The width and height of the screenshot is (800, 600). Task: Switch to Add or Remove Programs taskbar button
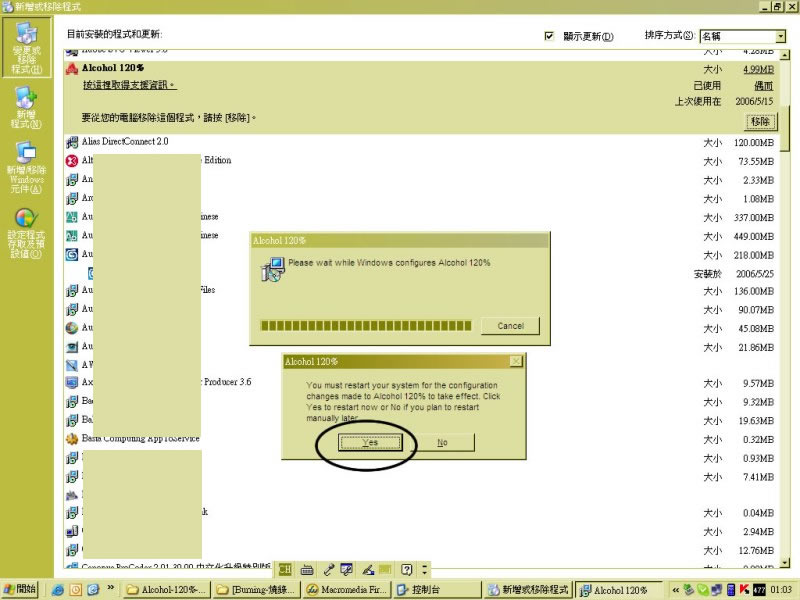529,590
